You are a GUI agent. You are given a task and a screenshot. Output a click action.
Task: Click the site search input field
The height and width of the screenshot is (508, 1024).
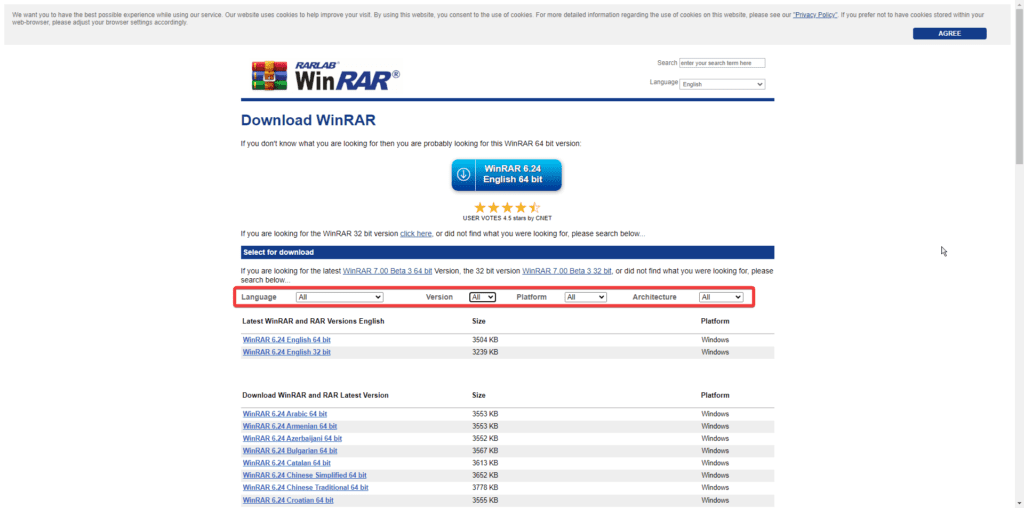point(722,63)
